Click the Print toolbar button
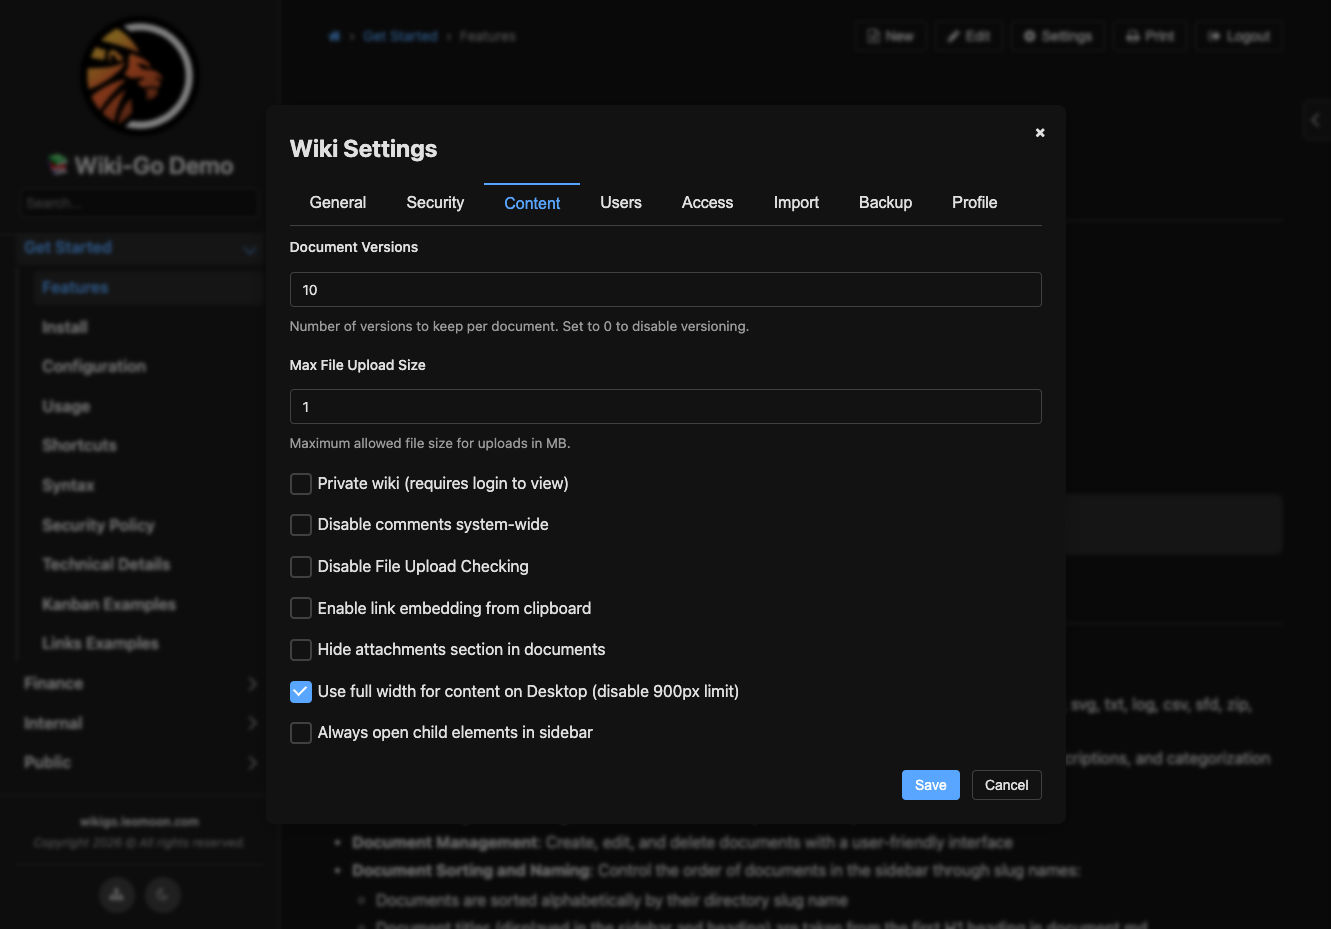The image size is (1331, 929). pyautogui.click(x=1150, y=36)
